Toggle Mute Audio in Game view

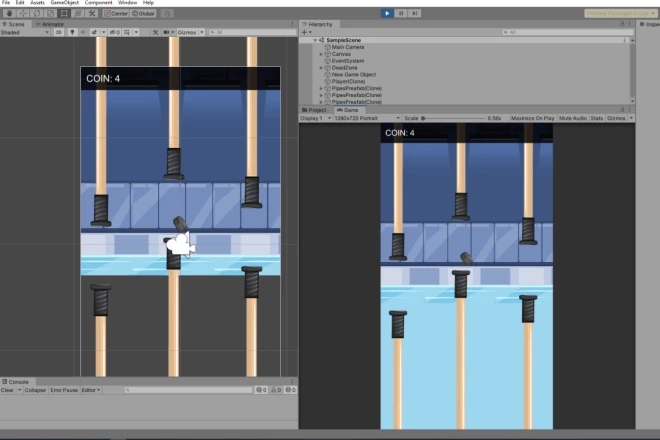tap(572, 118)
